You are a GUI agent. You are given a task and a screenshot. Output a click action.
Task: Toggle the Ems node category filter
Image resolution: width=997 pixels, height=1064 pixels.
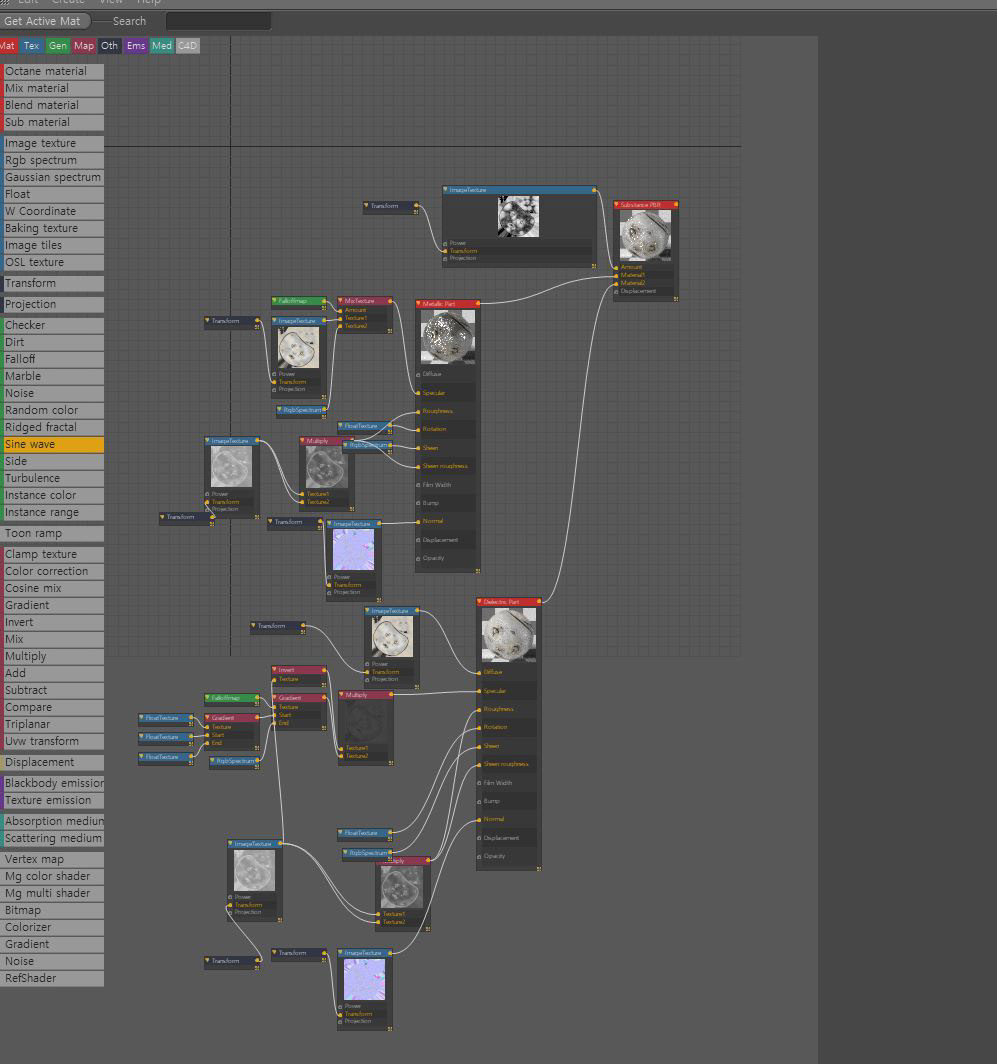[136, 46]
